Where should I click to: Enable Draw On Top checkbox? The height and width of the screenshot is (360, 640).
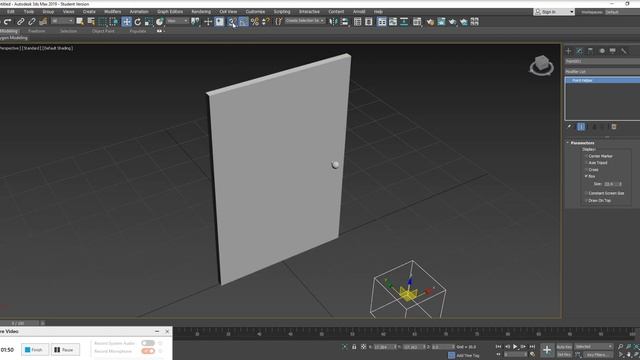point(598,200)
